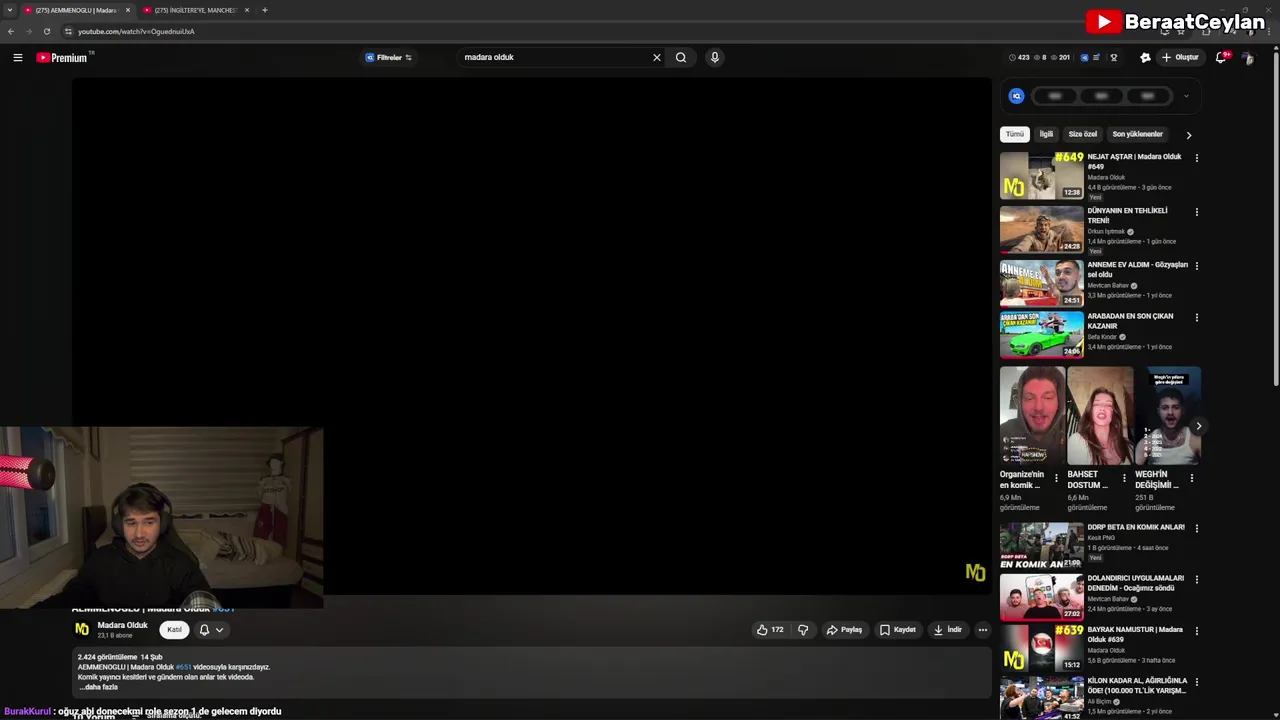Open options for DOLANDIRICI UYGULAMALARI DENEDİM
The image size is (1280, 720).
pos(1196,579)
